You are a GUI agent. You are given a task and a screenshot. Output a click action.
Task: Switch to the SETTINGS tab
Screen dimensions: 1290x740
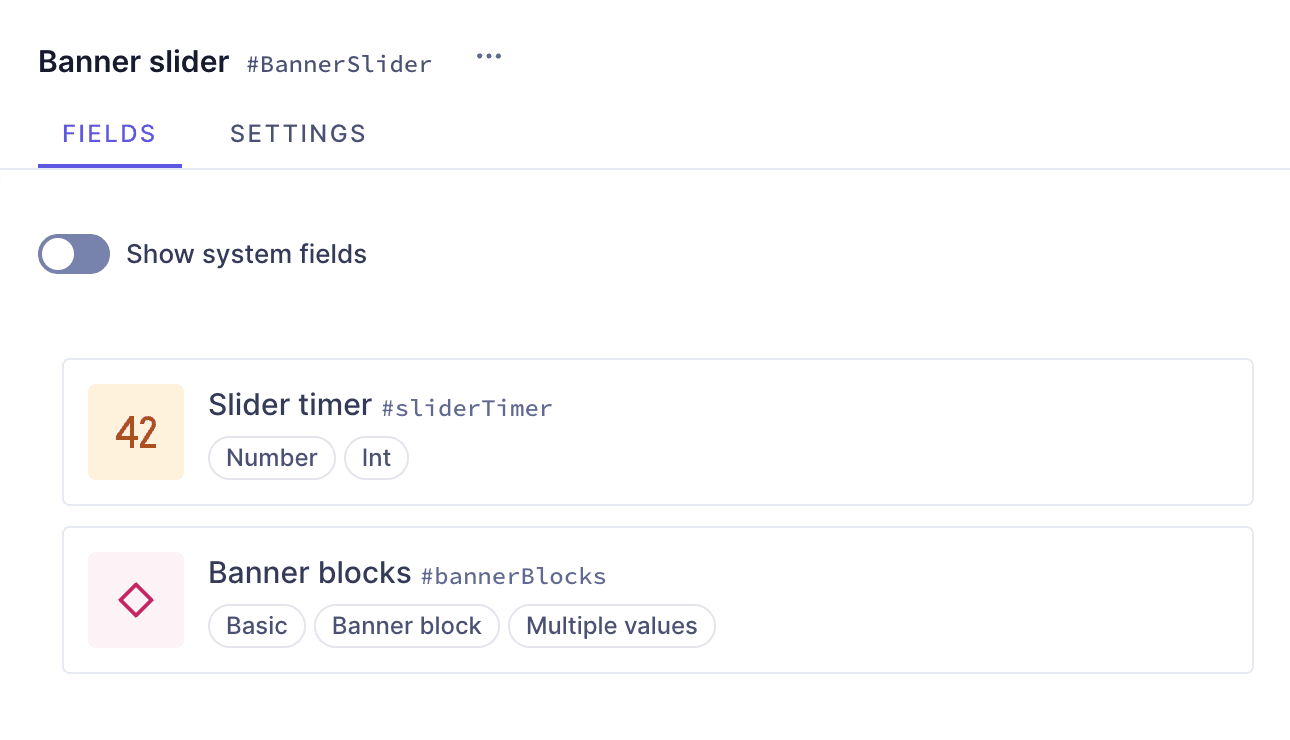tap(297, 133)
